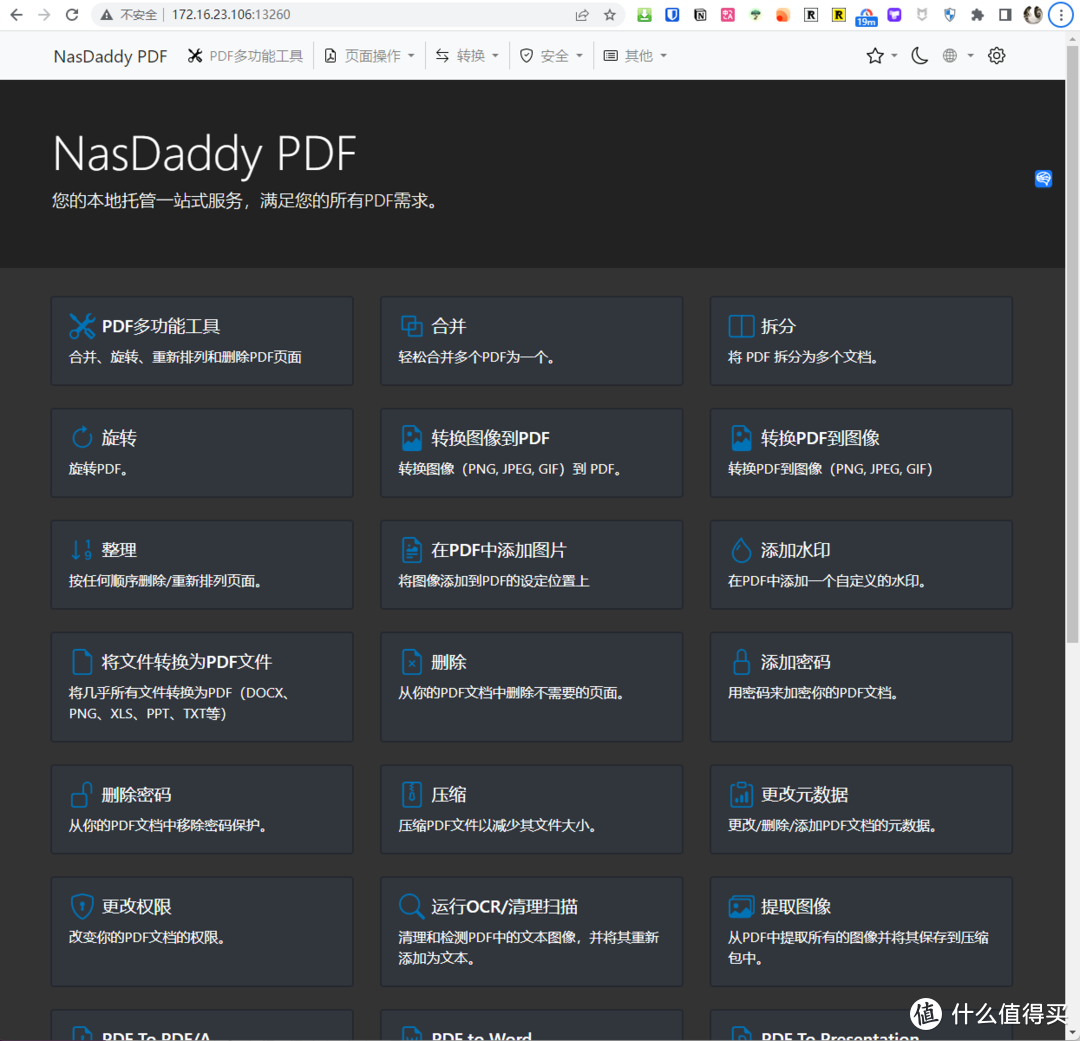Open the 拆分 split tool

click(x=861, y=340)
